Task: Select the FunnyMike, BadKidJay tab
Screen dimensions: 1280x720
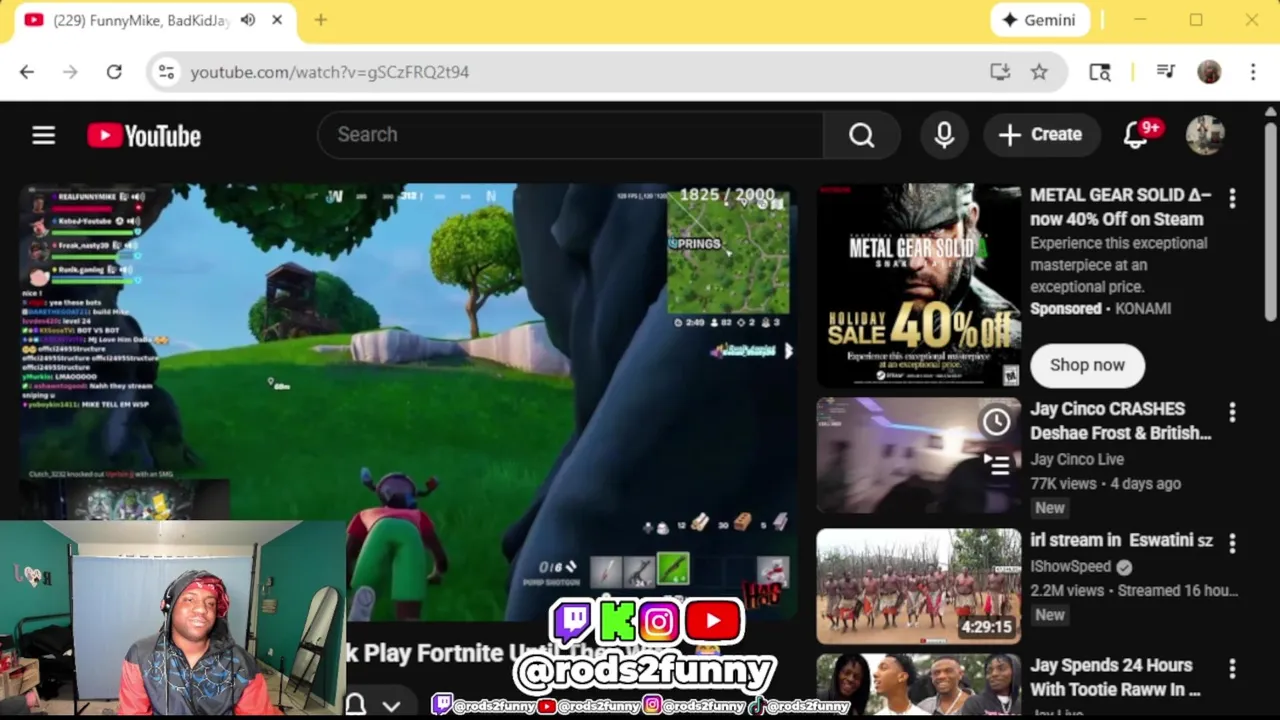Action: 155,20
